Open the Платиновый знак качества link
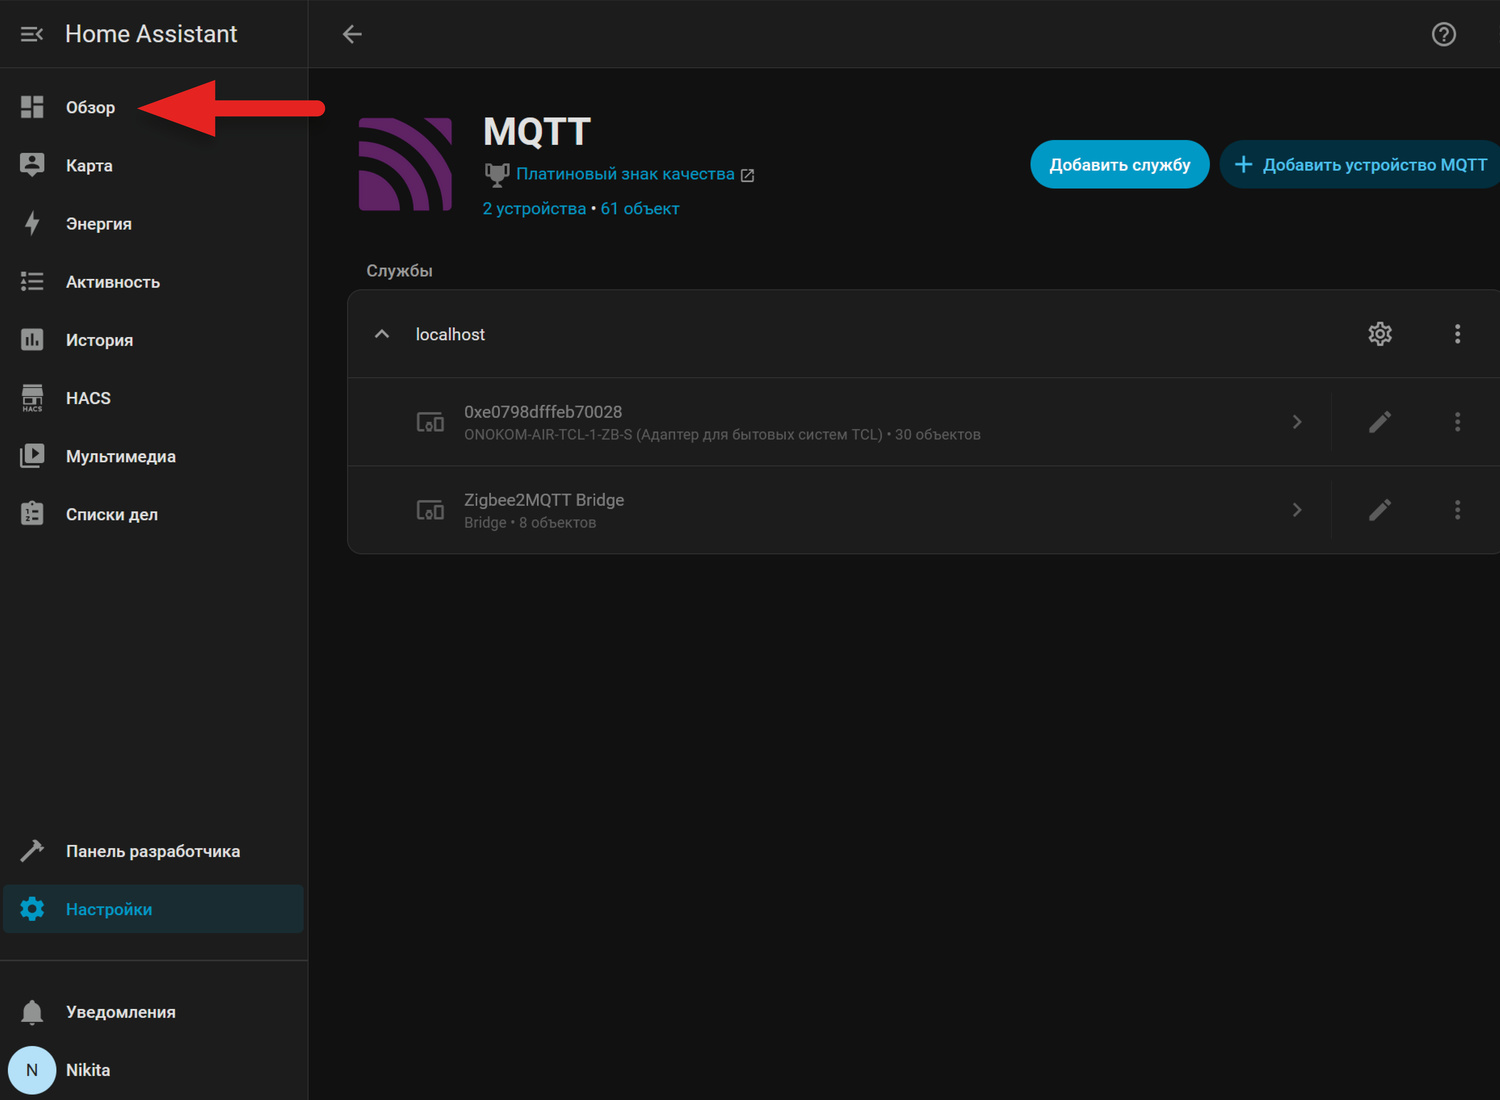Image resolution: width=1500 pixels, height=1100 pixels. (x=635, y=174)
